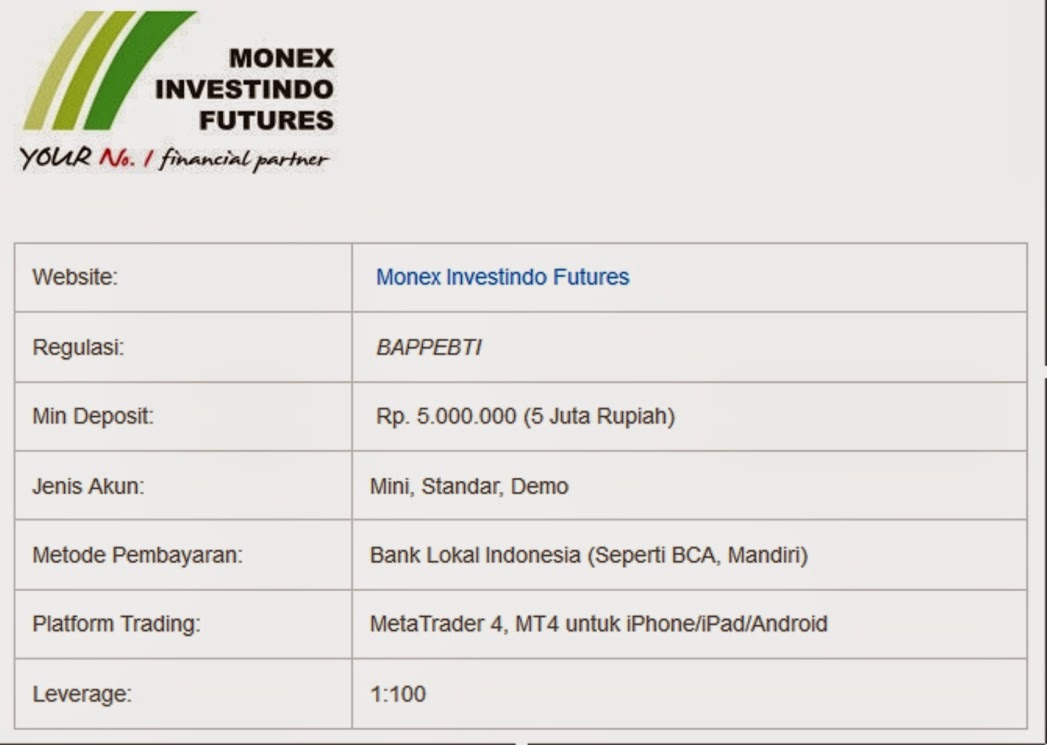Click the BAPPEBTI regulation text
The width and height of the screenshot is (1047, 745).
[429, 348]
